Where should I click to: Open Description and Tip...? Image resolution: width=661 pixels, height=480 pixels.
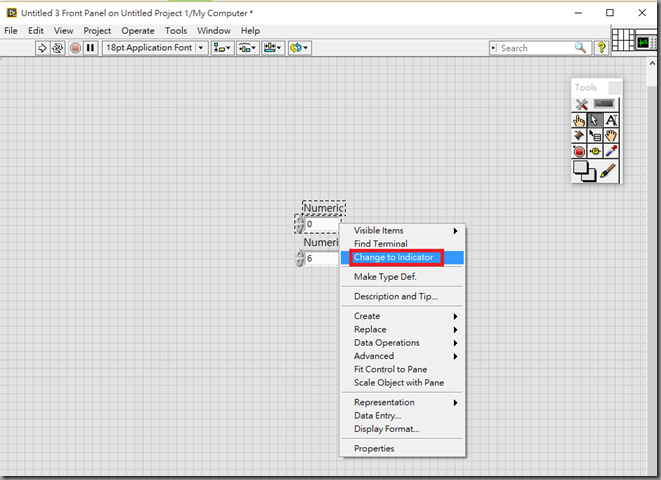[x=403, y=296]
